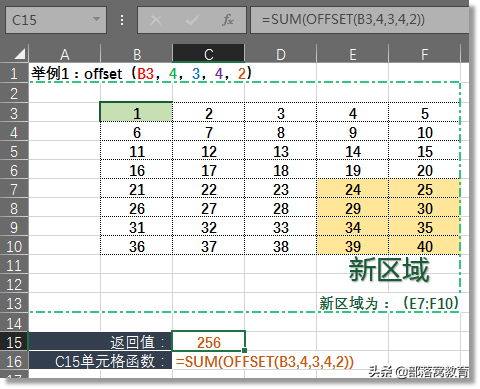Click the cell containing 16
The height and width of the screenshot is (389, 480).
[137, 170]
